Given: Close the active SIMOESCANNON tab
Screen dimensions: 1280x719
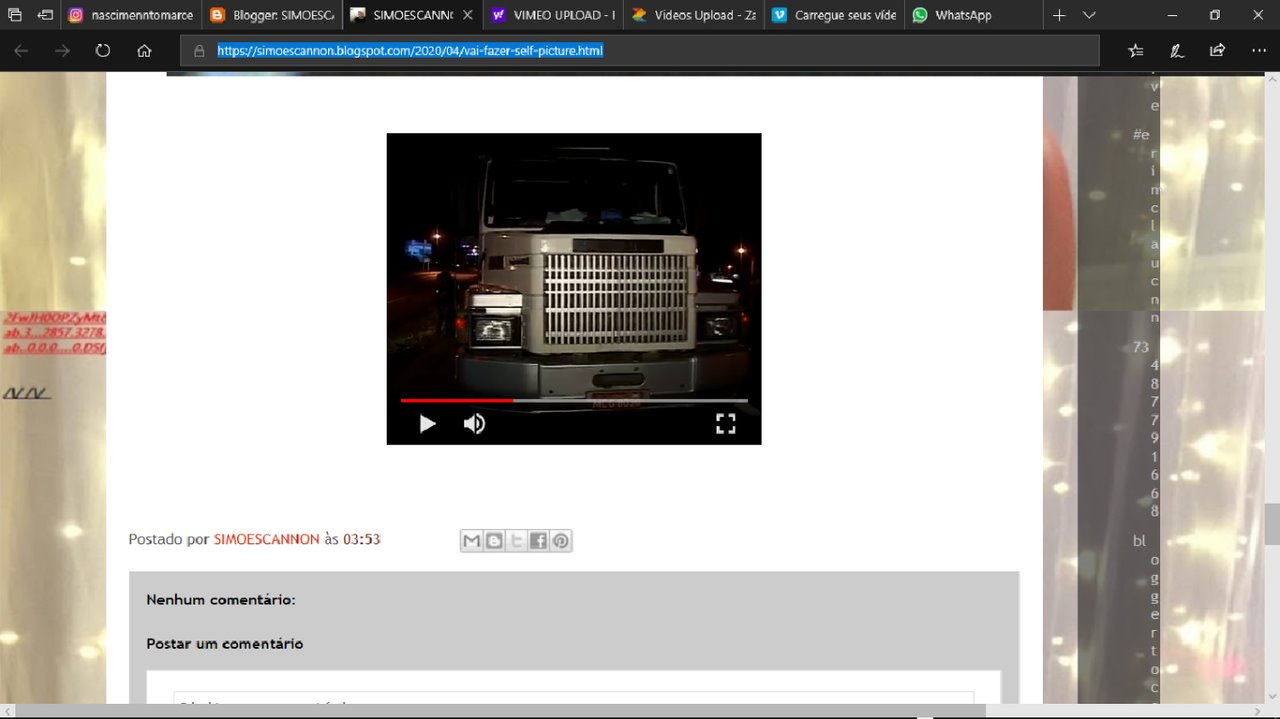Looking at the screenshot, I should pos(467,15).
